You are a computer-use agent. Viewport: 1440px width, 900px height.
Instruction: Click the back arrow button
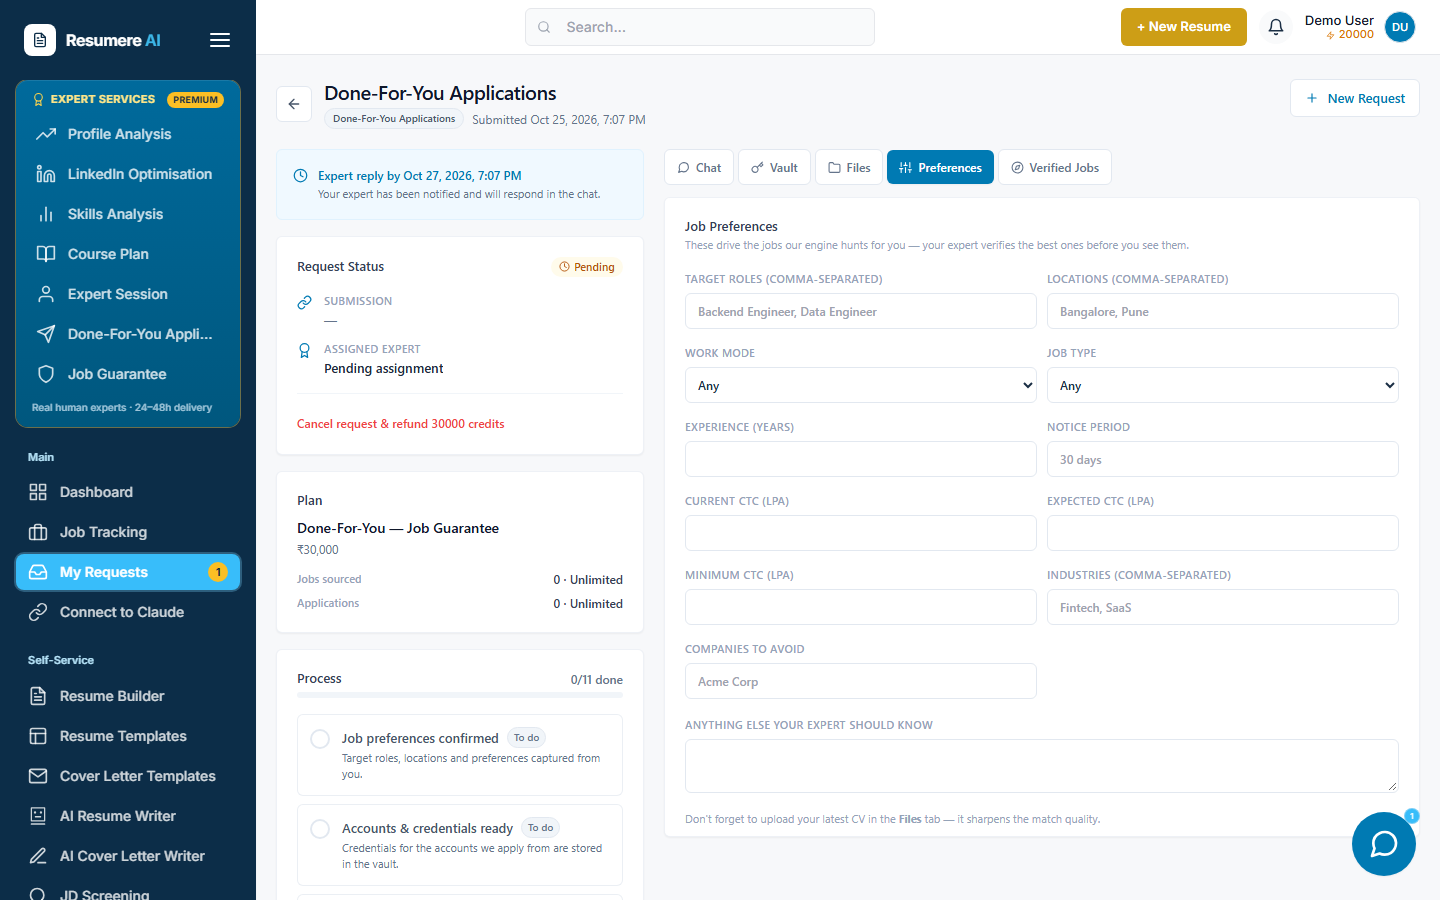click(294, 104)
